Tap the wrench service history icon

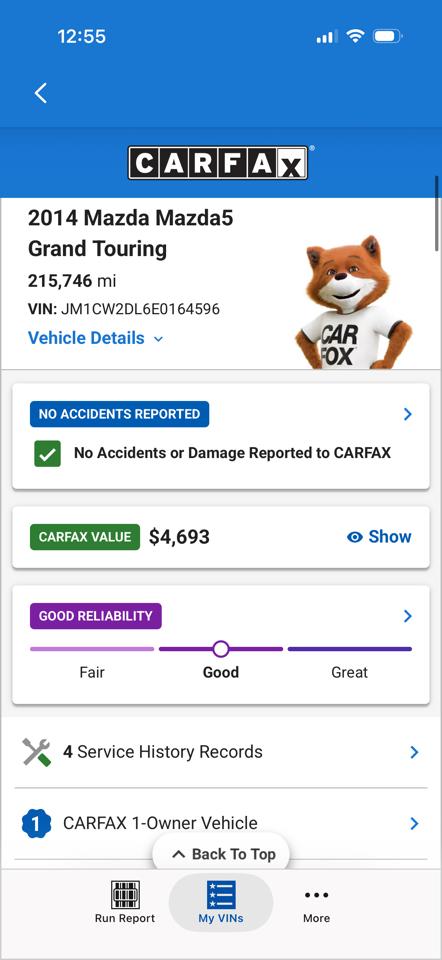37,752
